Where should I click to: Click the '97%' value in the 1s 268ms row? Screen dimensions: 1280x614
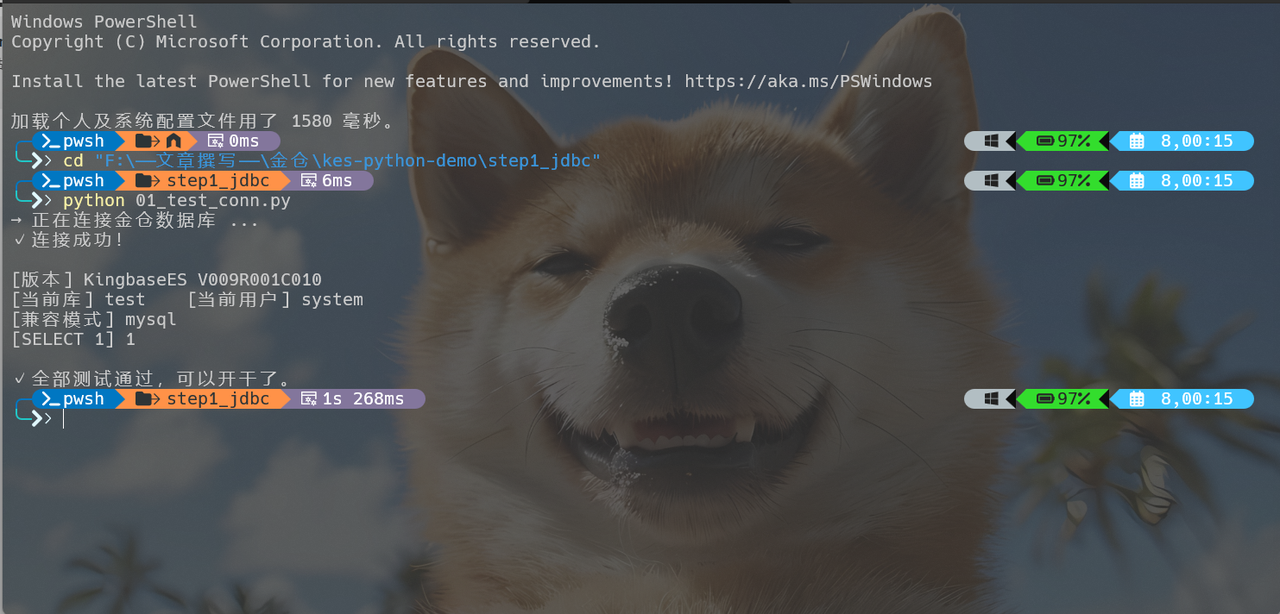coord(1074,399)
